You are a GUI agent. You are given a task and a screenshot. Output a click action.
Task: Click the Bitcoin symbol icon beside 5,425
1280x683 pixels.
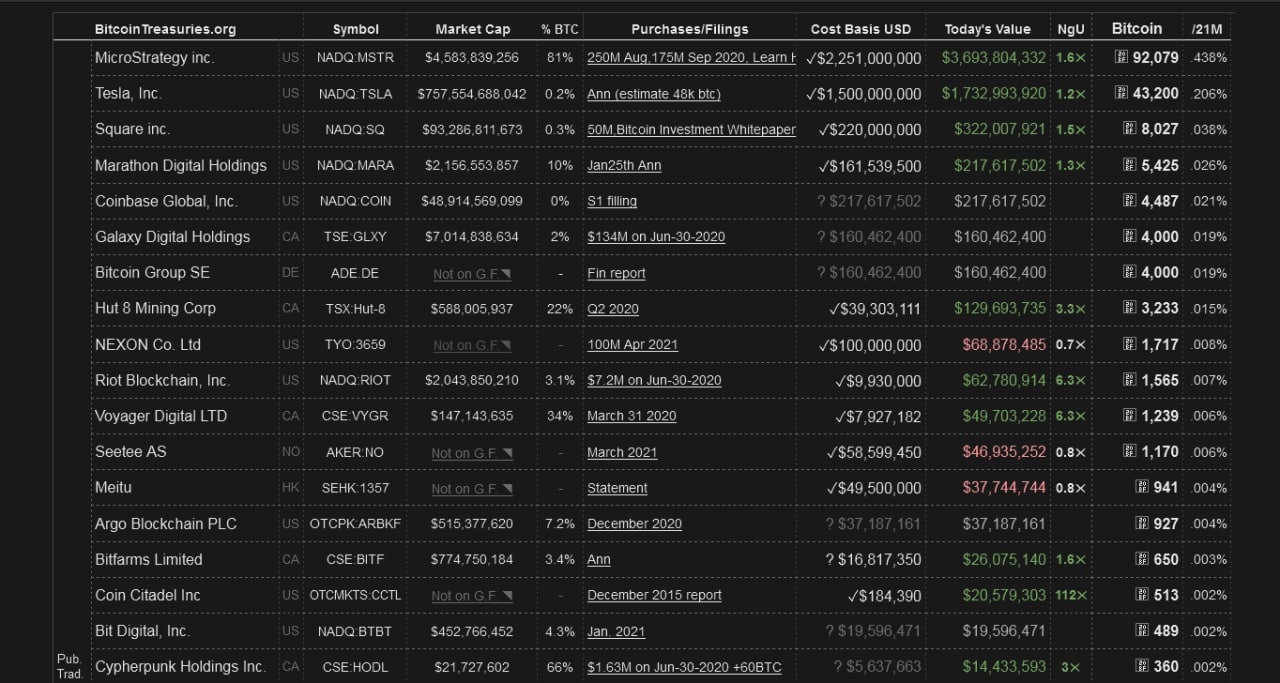coord(1130,165)
